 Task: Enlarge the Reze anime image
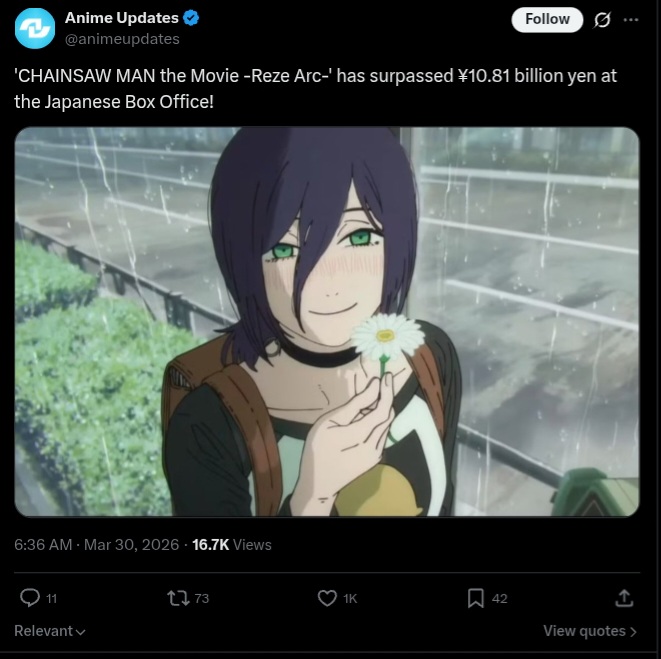327,321
